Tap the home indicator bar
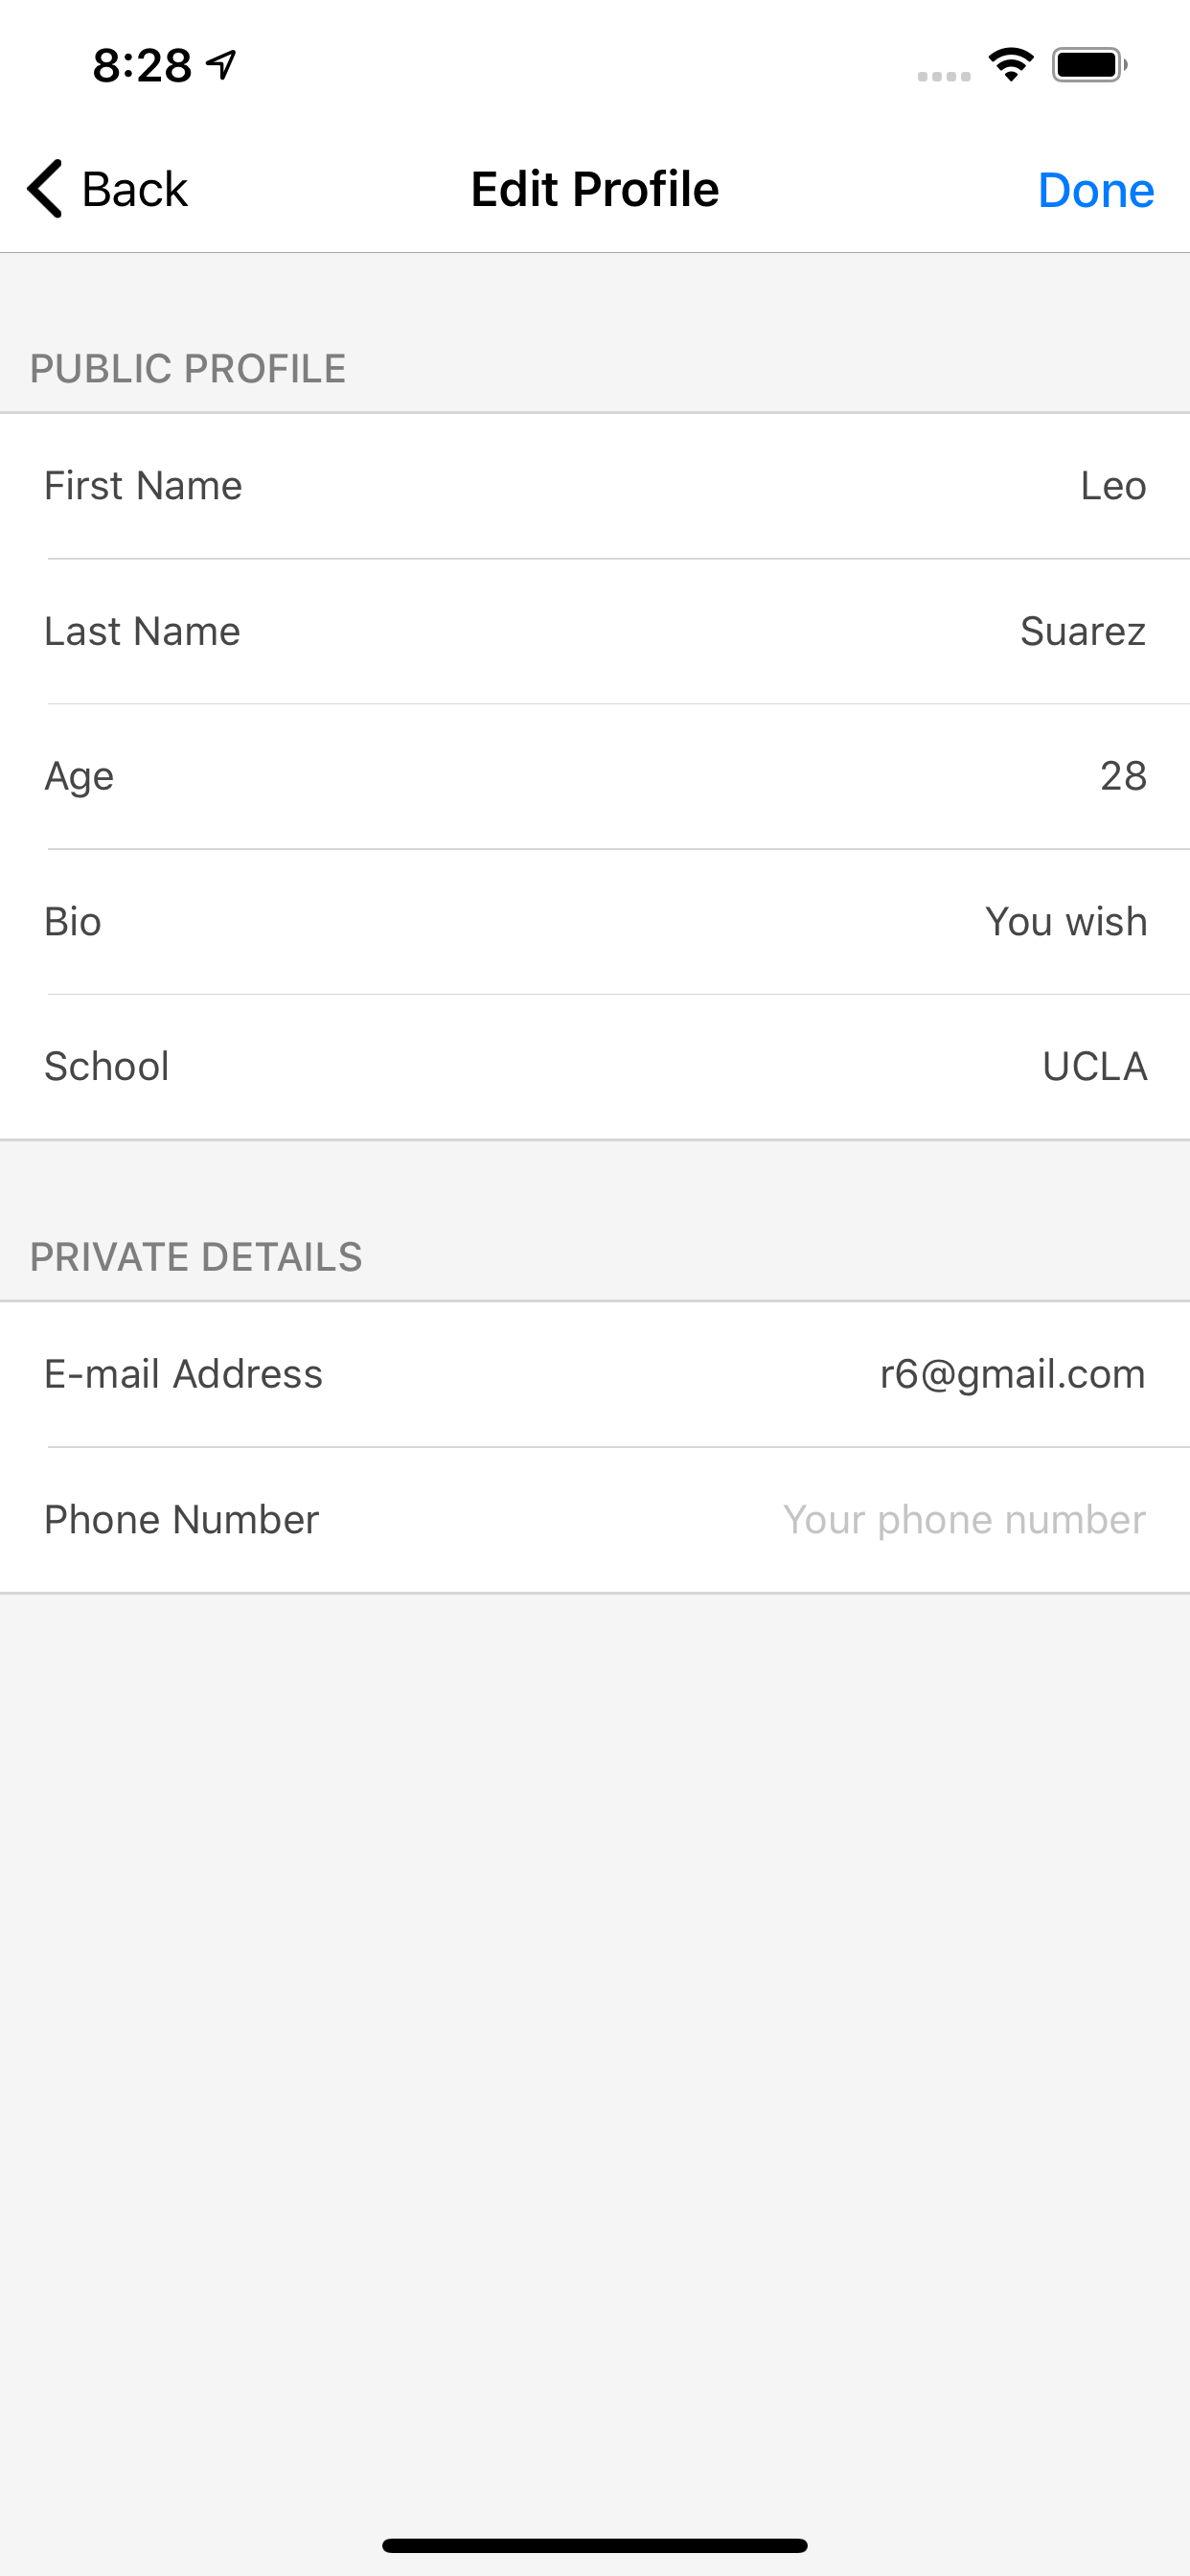1190x2576 pixels. tap(595, 2545)
